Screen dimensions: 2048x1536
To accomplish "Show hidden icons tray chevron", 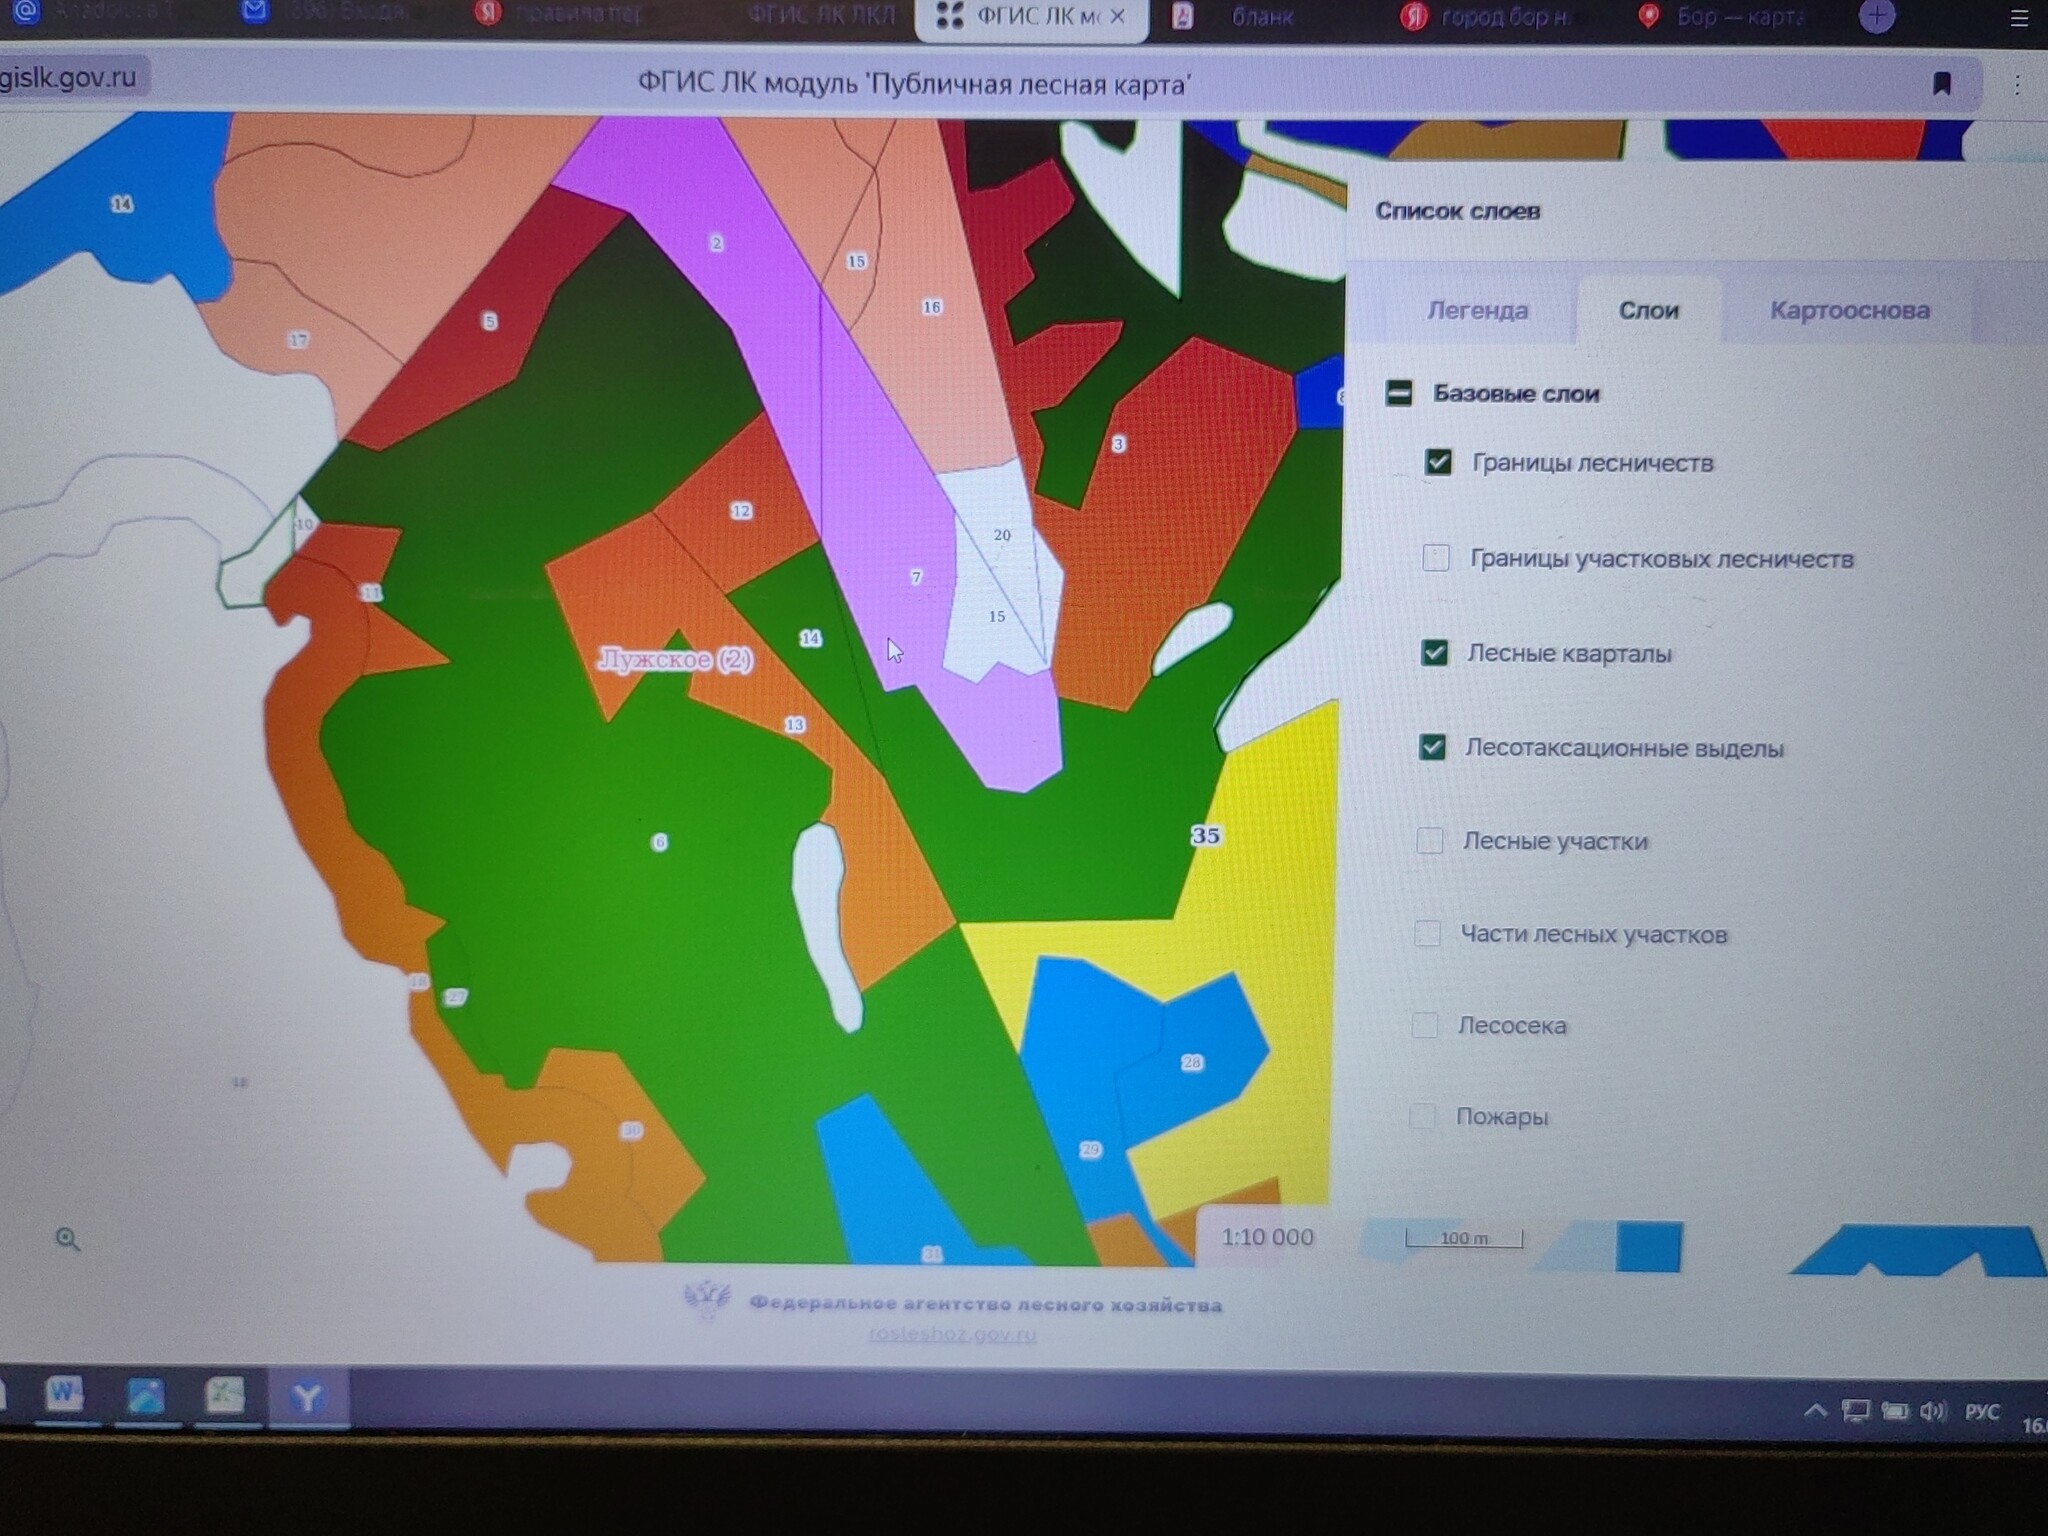I will coord(1815,1411).
